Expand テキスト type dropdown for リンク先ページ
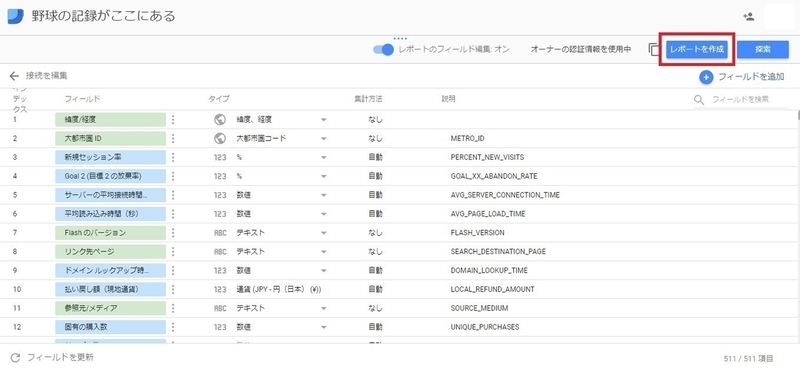This screenshot has height=369, width=800. click(323, 252)
